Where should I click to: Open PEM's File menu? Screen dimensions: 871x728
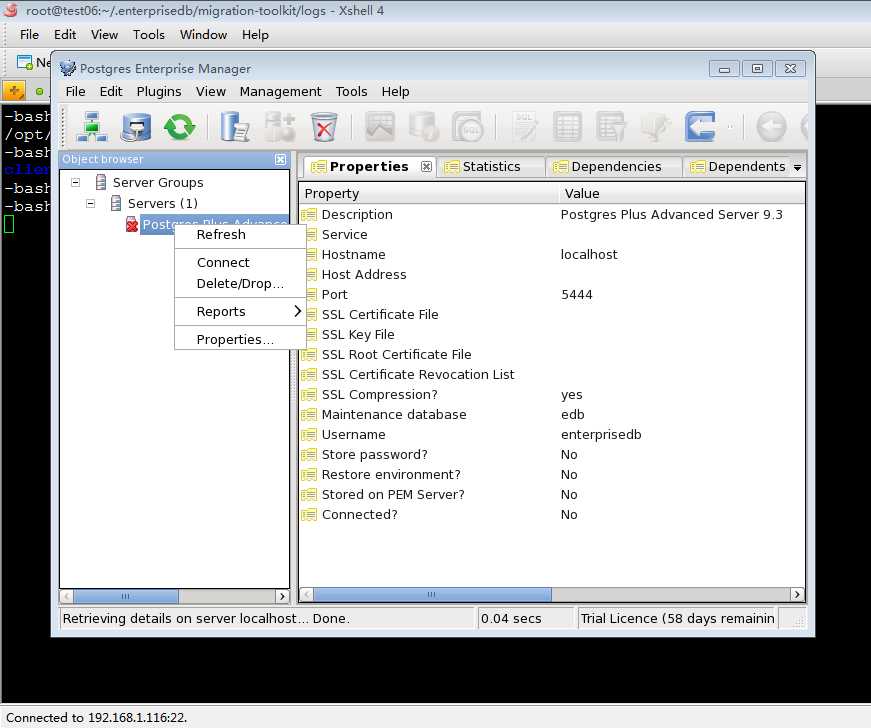tap(76, 92)
